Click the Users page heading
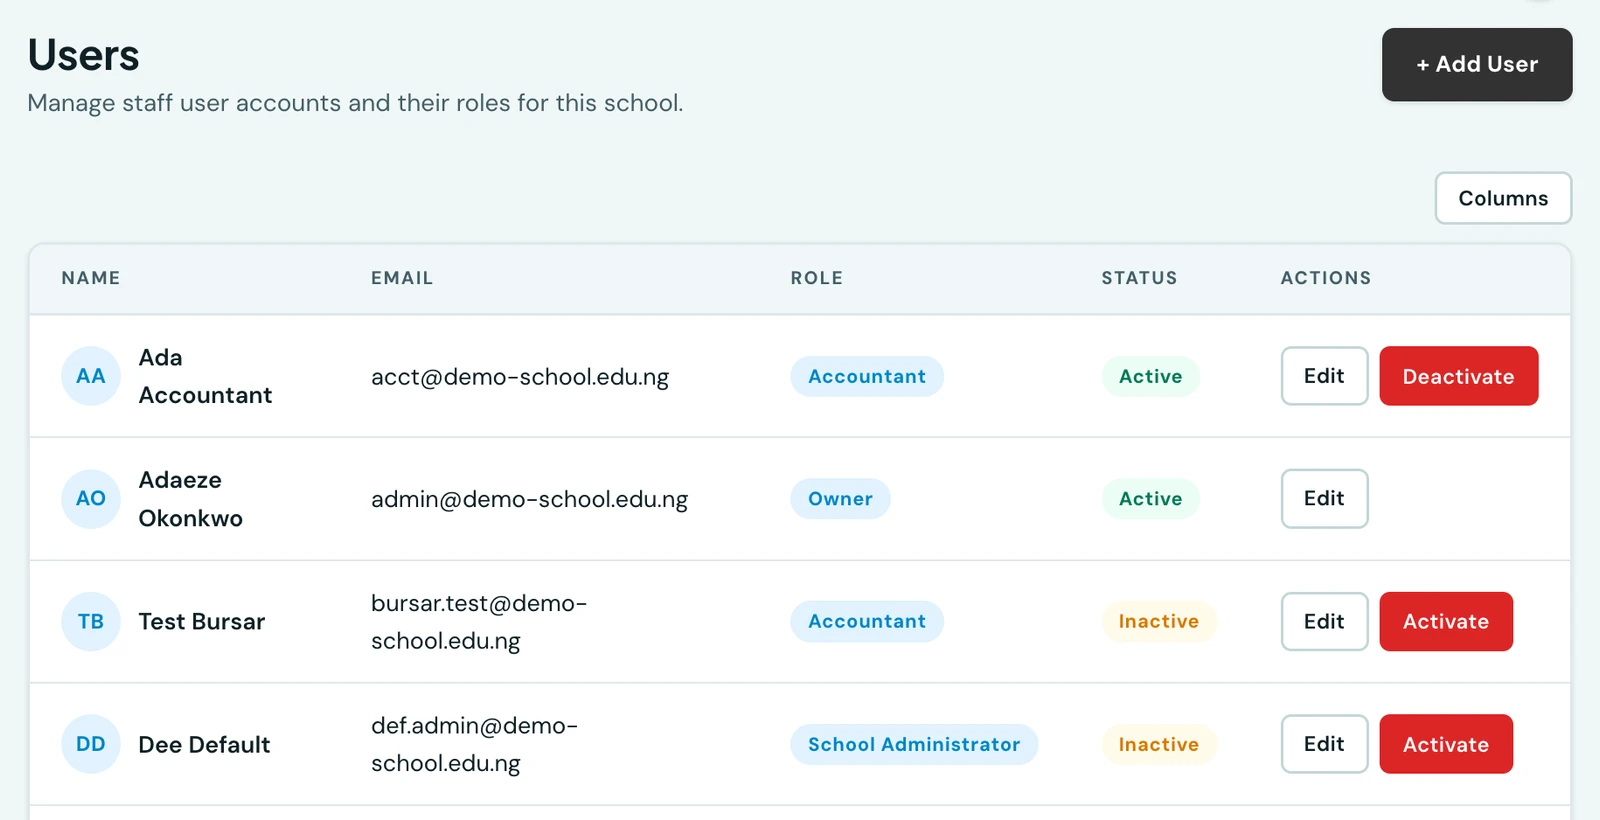This screenshot has height=820, width=1600. click(84, 55)
